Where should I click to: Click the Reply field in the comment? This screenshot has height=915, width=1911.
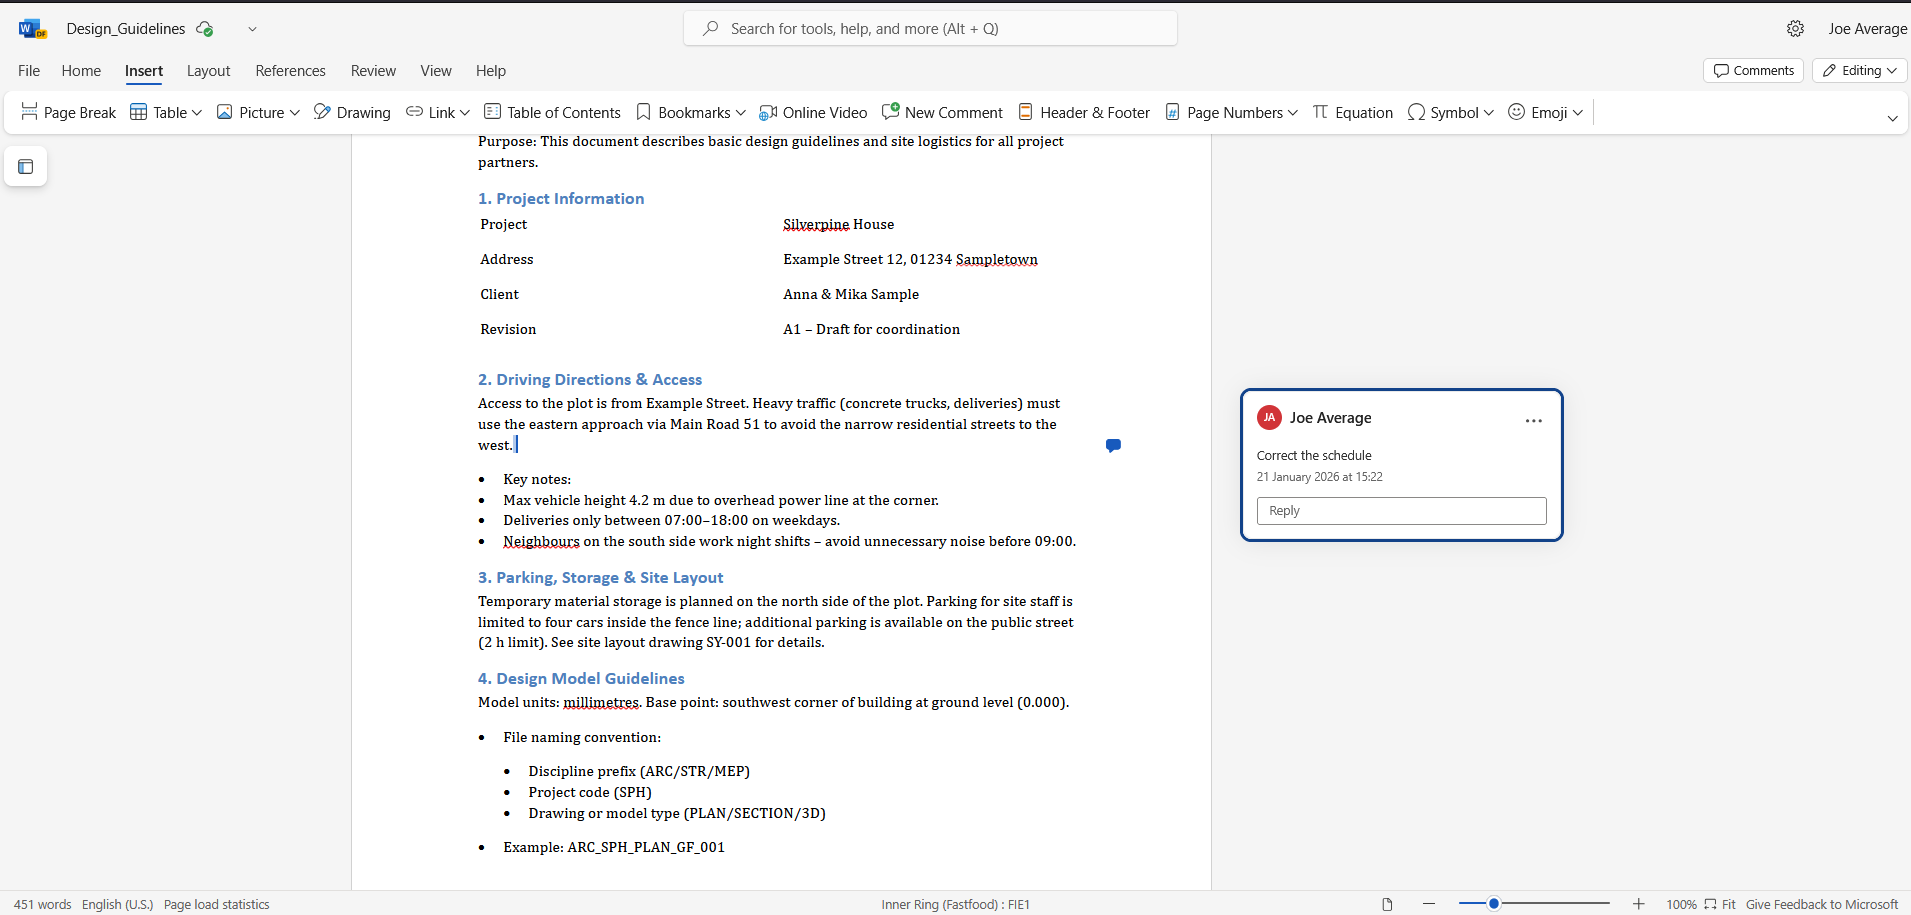[x=1401, y=511]
